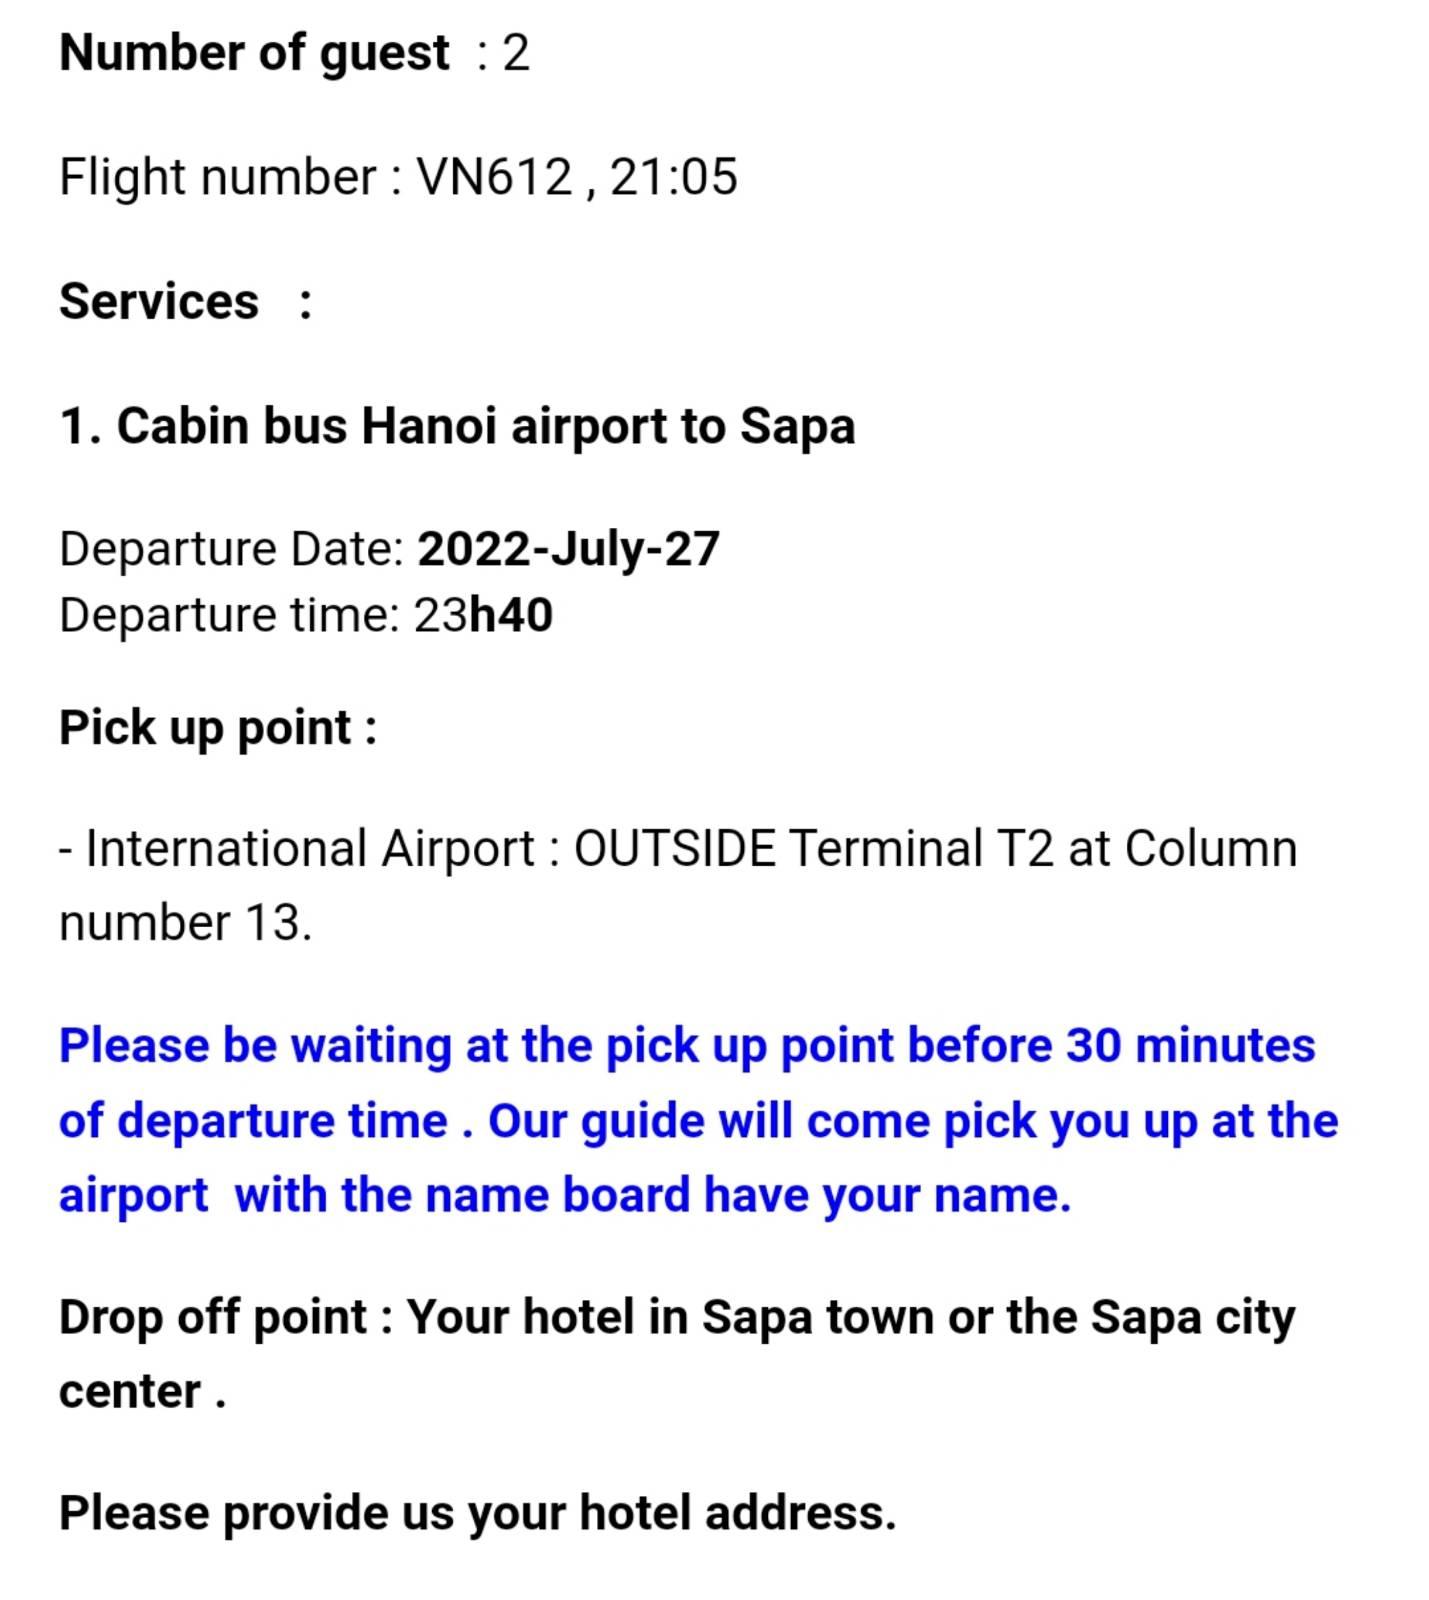Select the Services heading
The width and height of the screenshot is (1429, 1600).
tap(159, 301)
